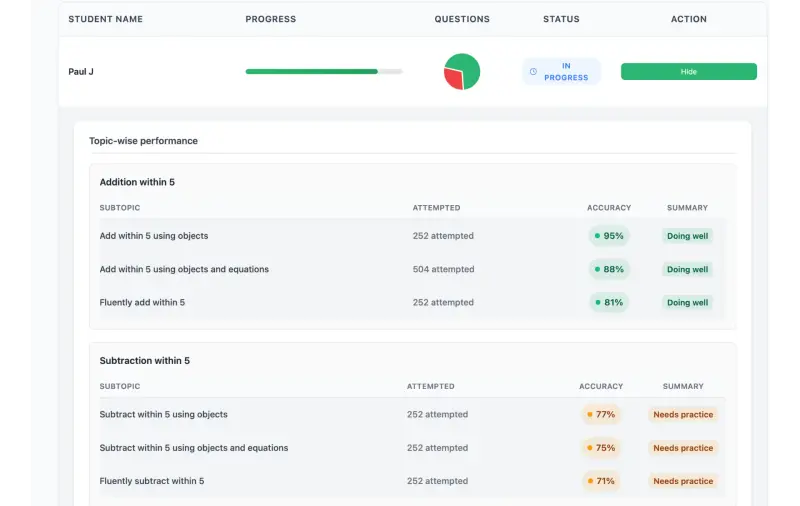Click the Subtraction within 5 topic title

pyautogui.click(x=144, y=361)
